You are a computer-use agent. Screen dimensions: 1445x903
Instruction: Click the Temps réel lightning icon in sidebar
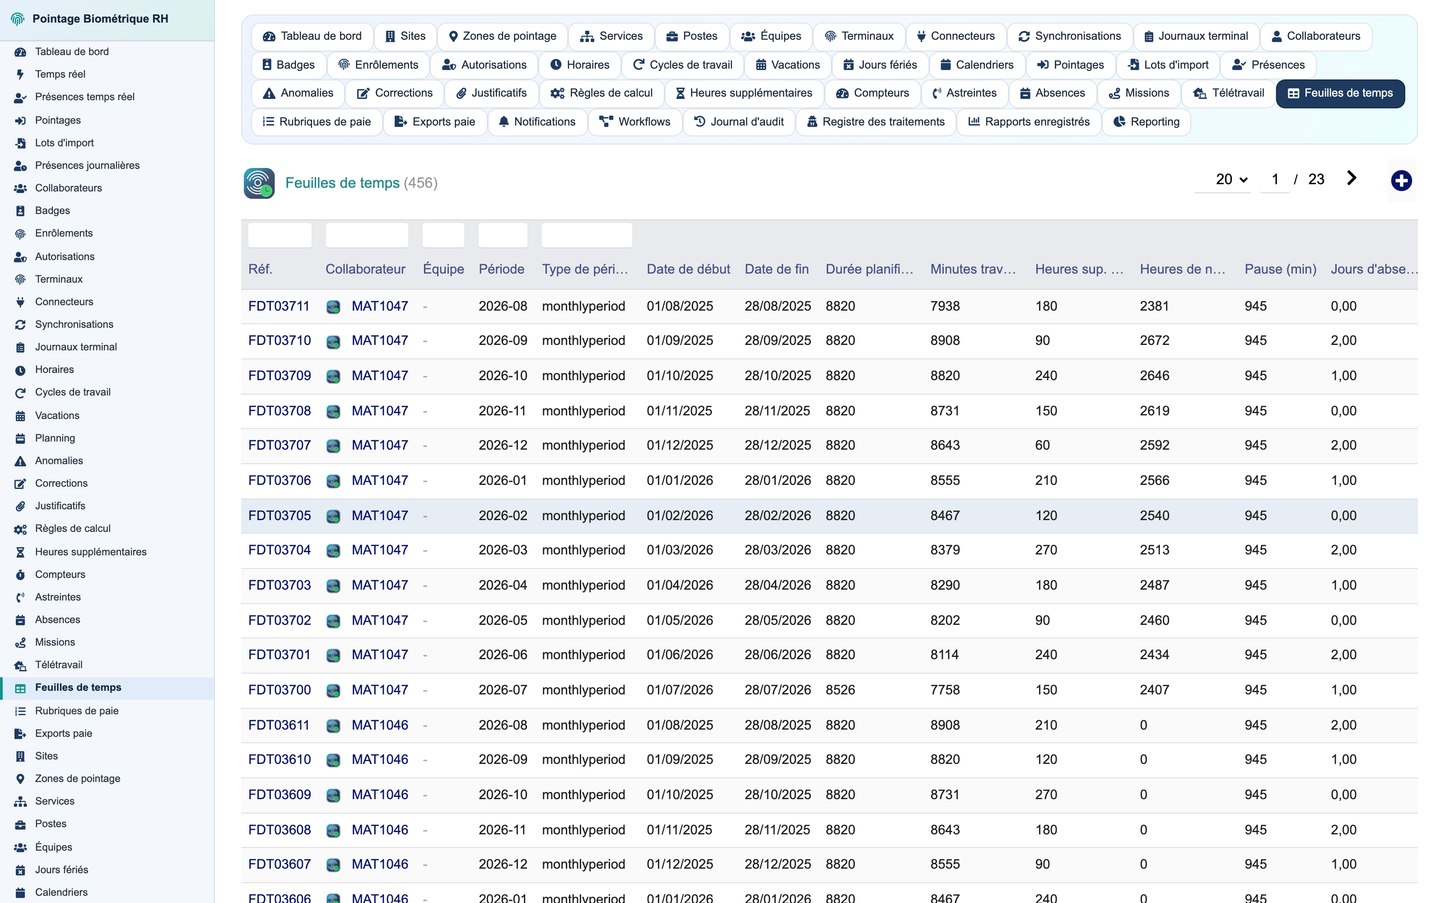[20, 74]
